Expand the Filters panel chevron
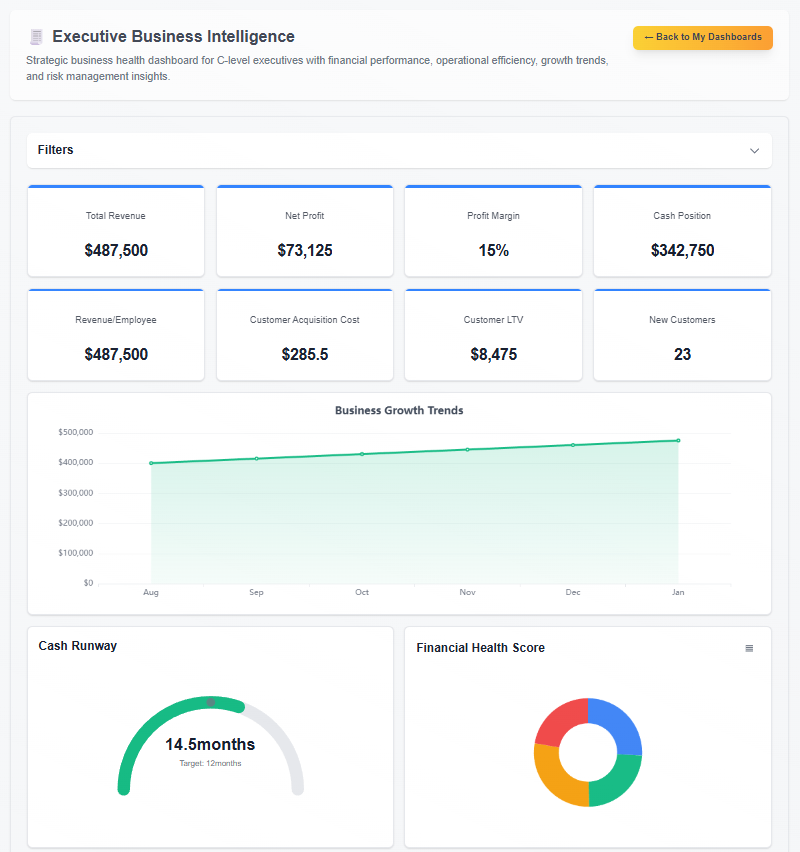800x852 pixels. pyautogui.click(x=754, y=151)
